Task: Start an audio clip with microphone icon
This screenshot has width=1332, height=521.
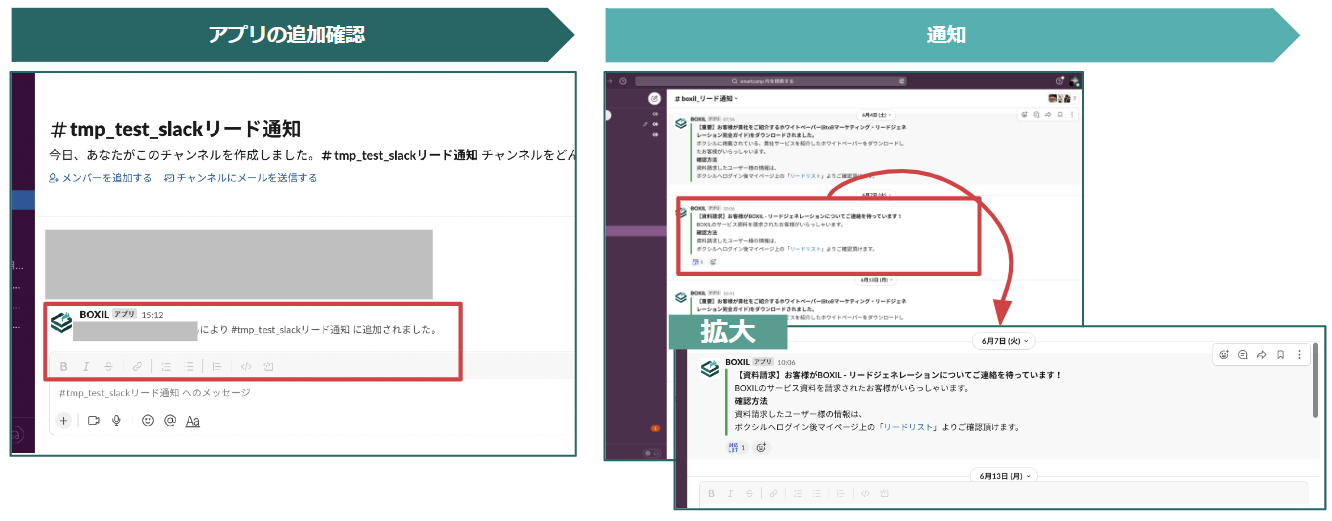Action: click(x=116, y=421)
